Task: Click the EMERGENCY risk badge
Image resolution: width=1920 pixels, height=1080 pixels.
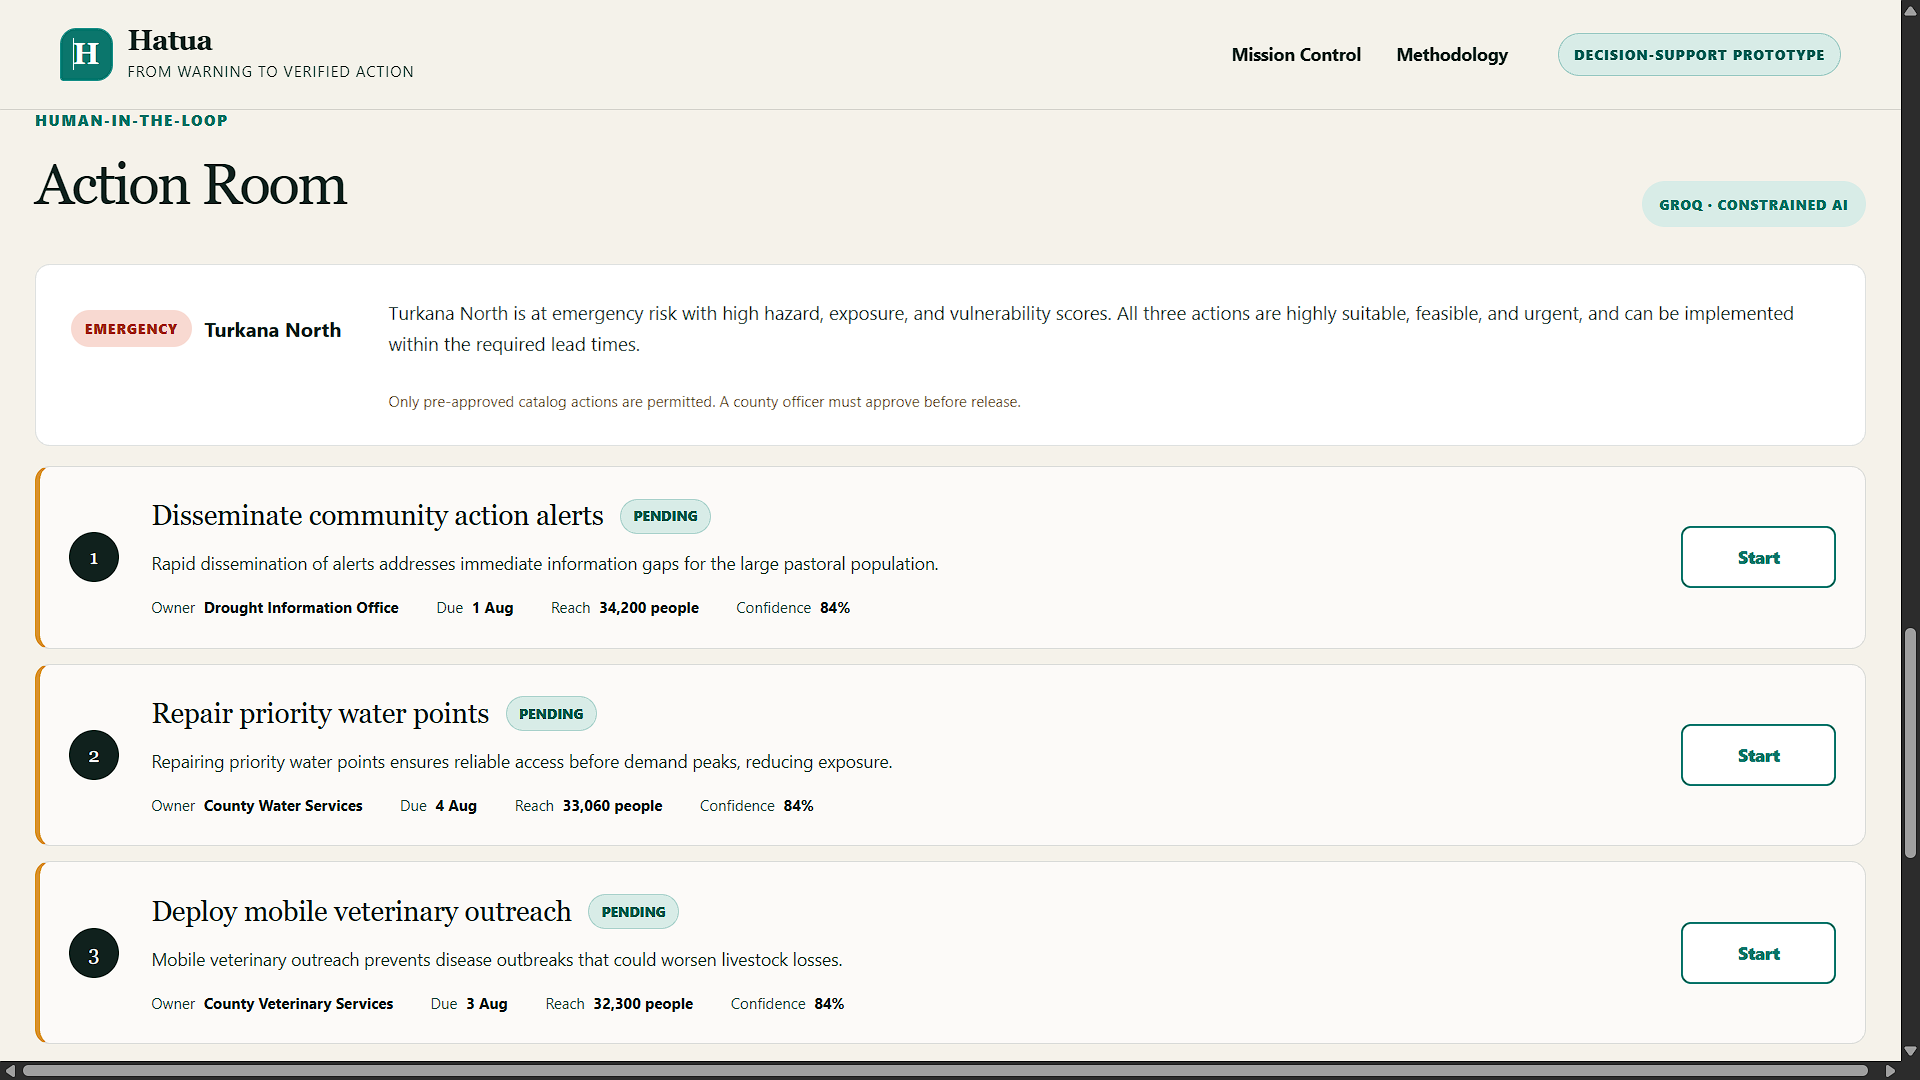Action: [x=131, y=329]
